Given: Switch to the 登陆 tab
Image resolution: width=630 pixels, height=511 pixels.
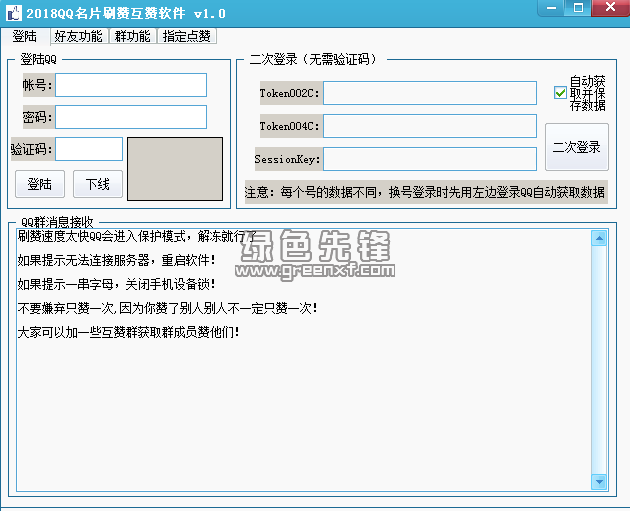Looking at the screenshot, I should tap(25, 36).
